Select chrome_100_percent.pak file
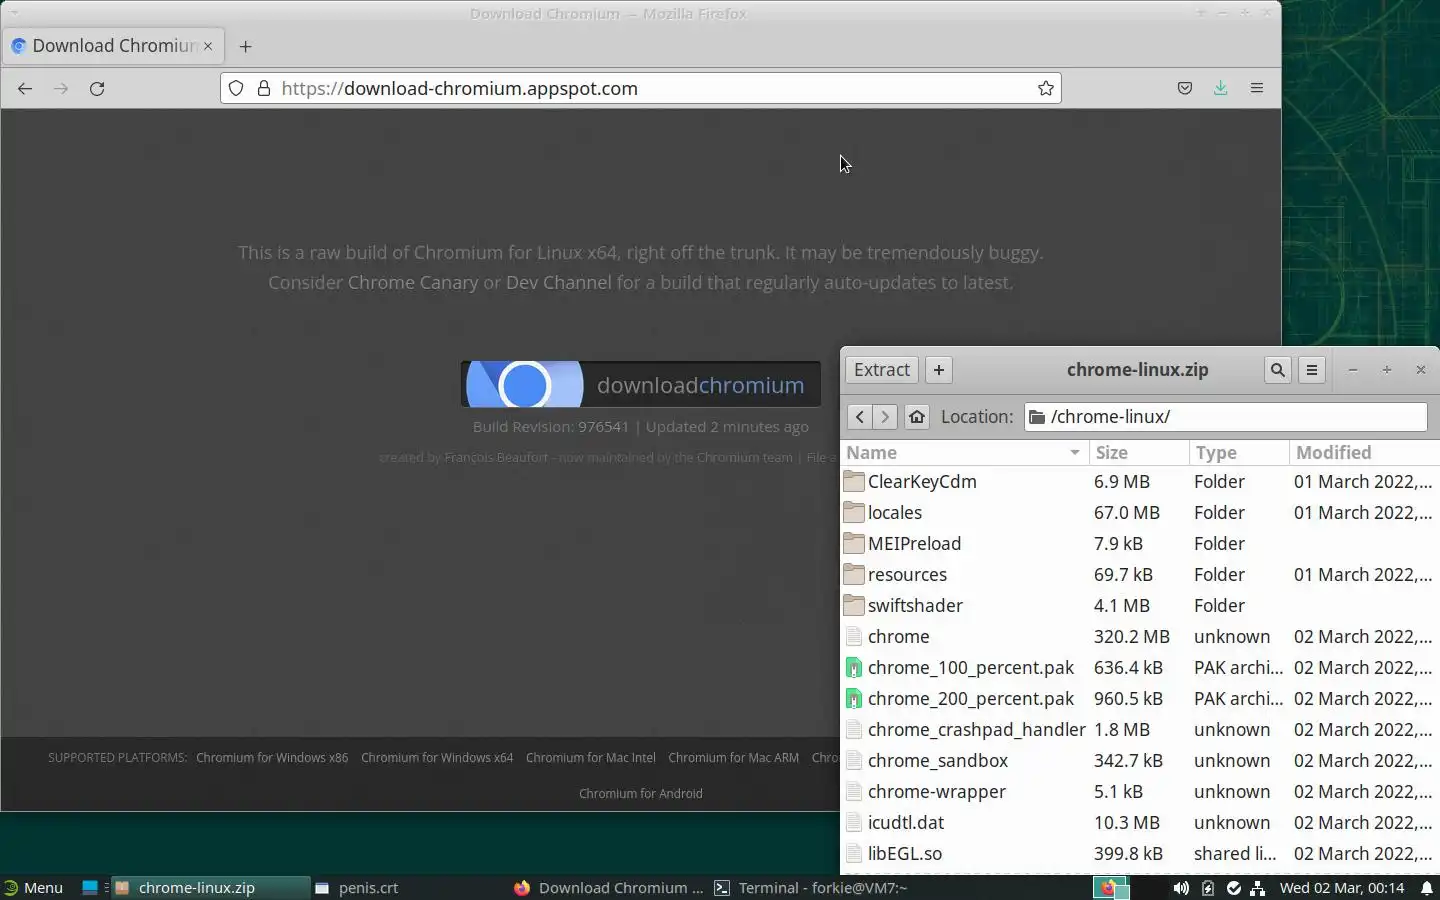 1140,667
